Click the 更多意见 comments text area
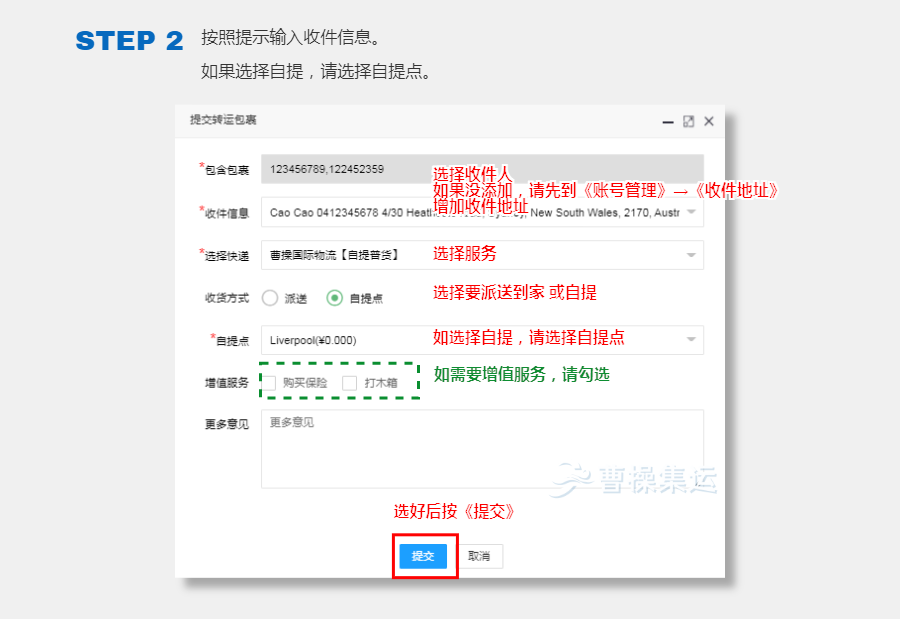The height and width of the screenshot is (619, 900). coord(482,449)
